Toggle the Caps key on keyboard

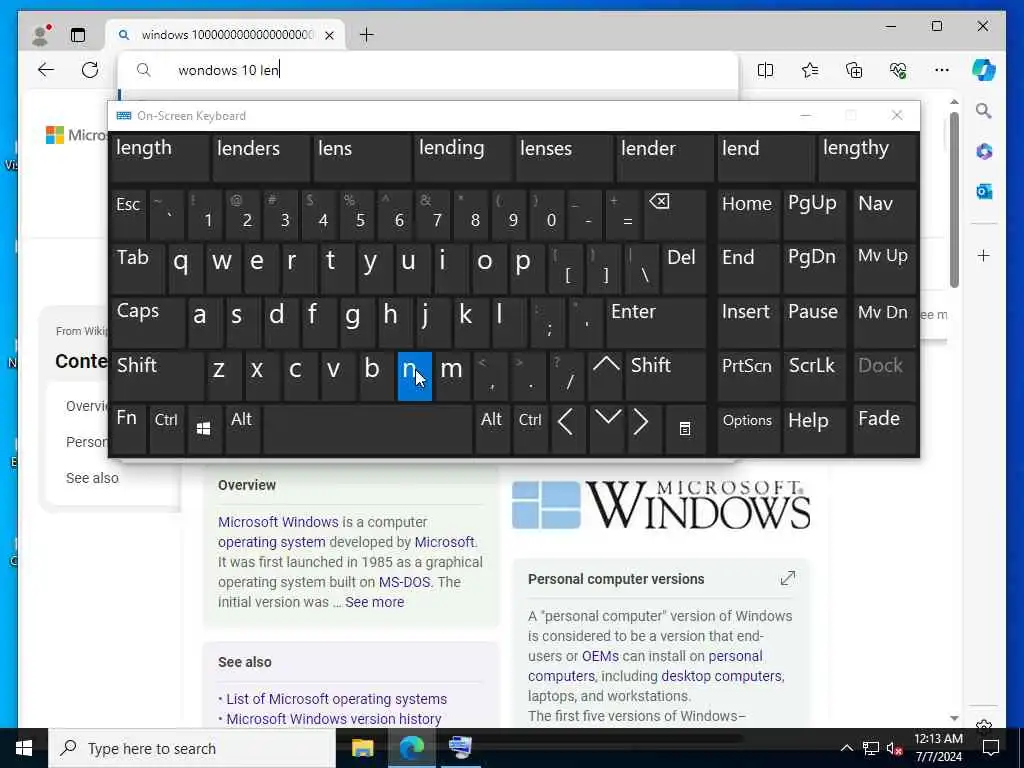click(x=148, y=321)
